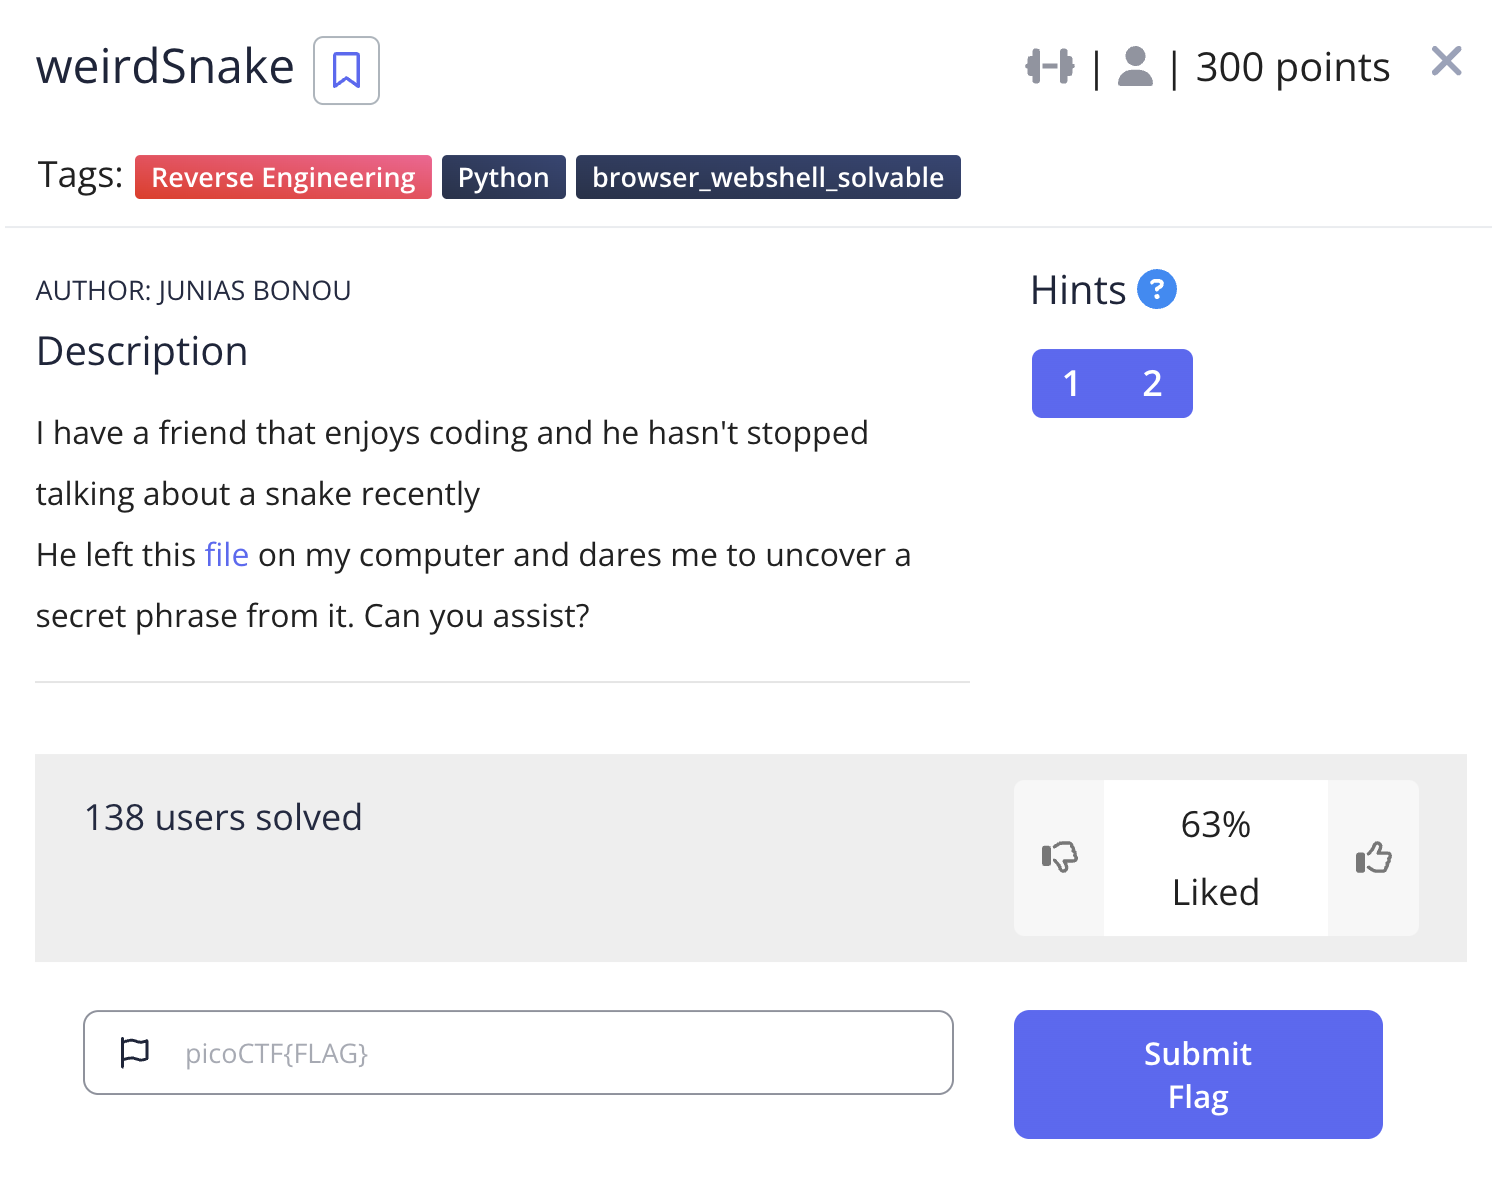Viewport: 1492px width, 1180px height.
Task: Select the Reverse Engineering tag
Action: click(283, 177)
